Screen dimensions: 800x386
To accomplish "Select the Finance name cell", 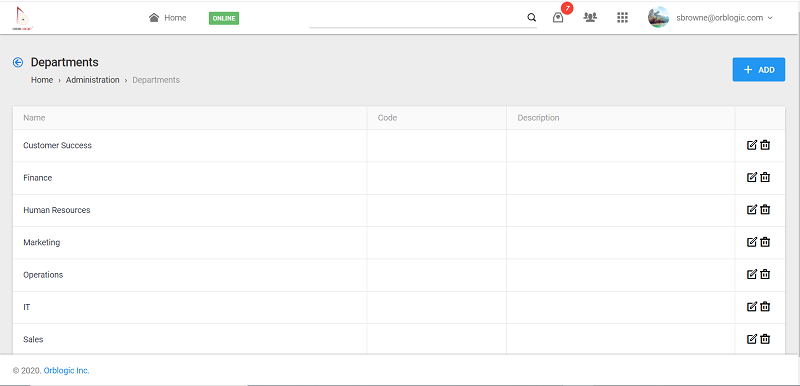I will (x=190, y=178).
